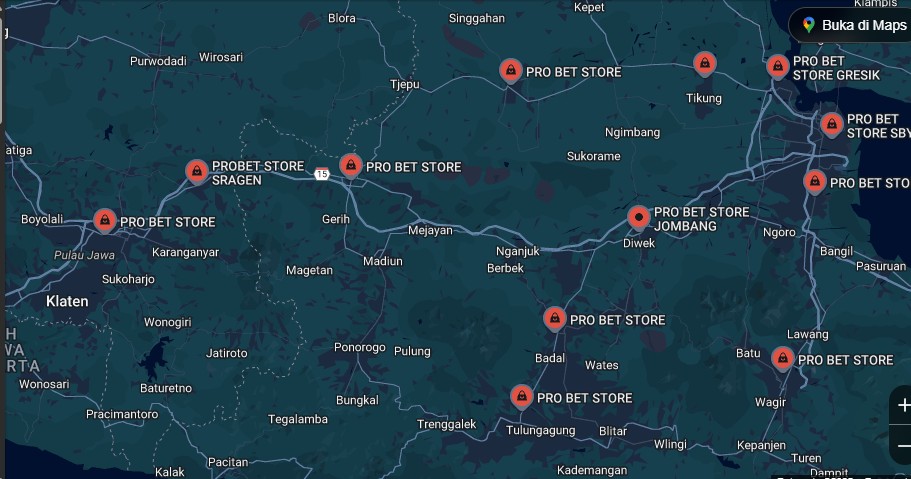Click the store marker northeast of Tjepu

point(511,70)
